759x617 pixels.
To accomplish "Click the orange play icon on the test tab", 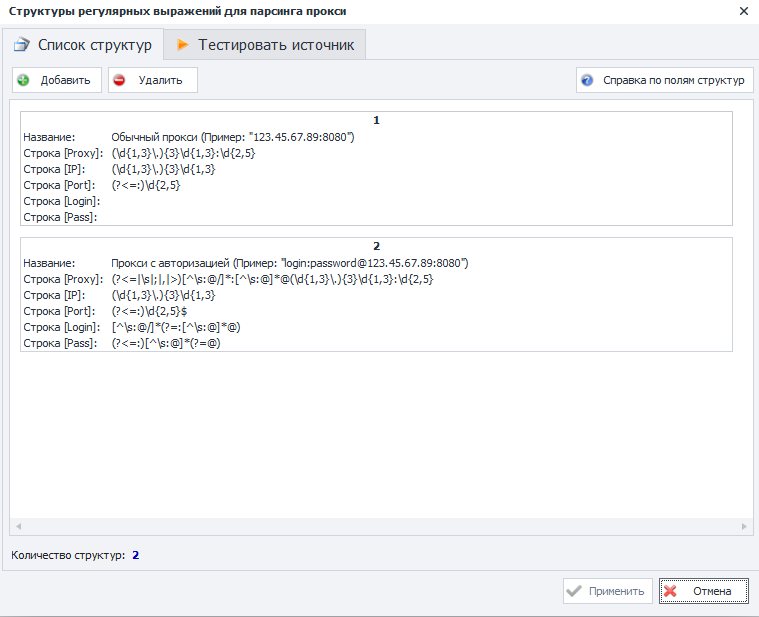I will point(182,45).
